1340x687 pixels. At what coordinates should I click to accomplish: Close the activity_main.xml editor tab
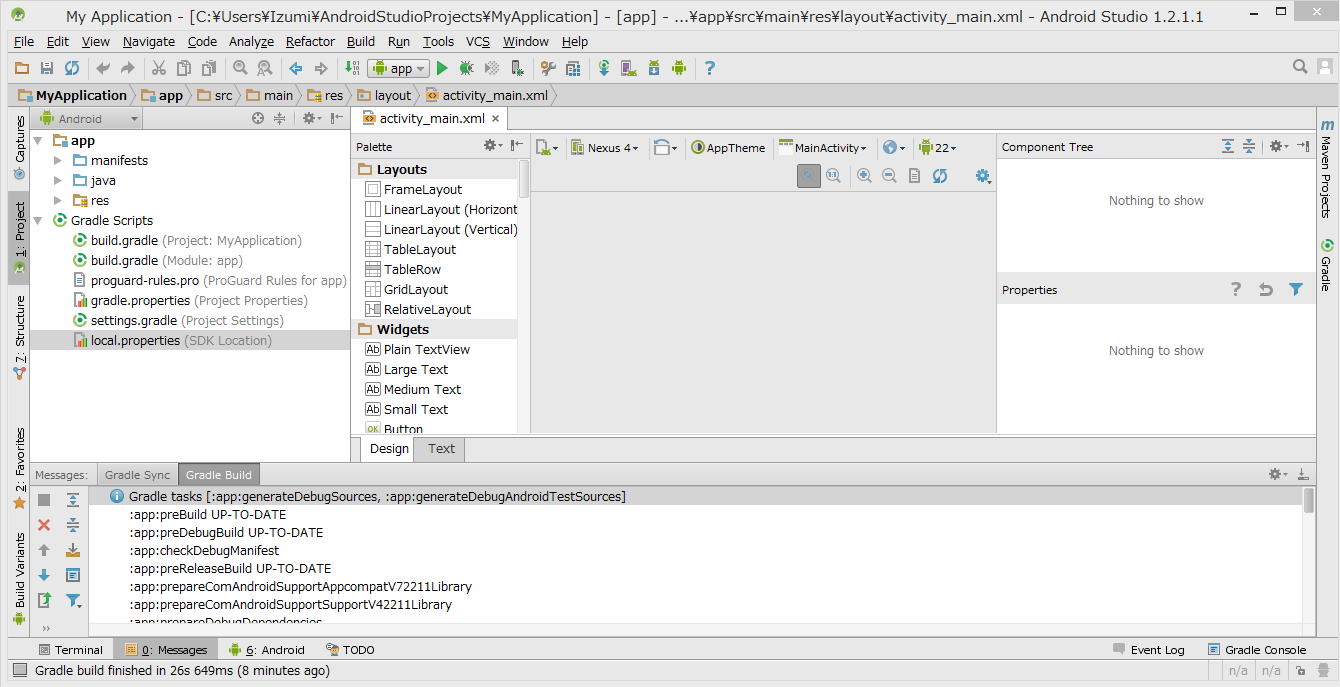click(495, 119)
